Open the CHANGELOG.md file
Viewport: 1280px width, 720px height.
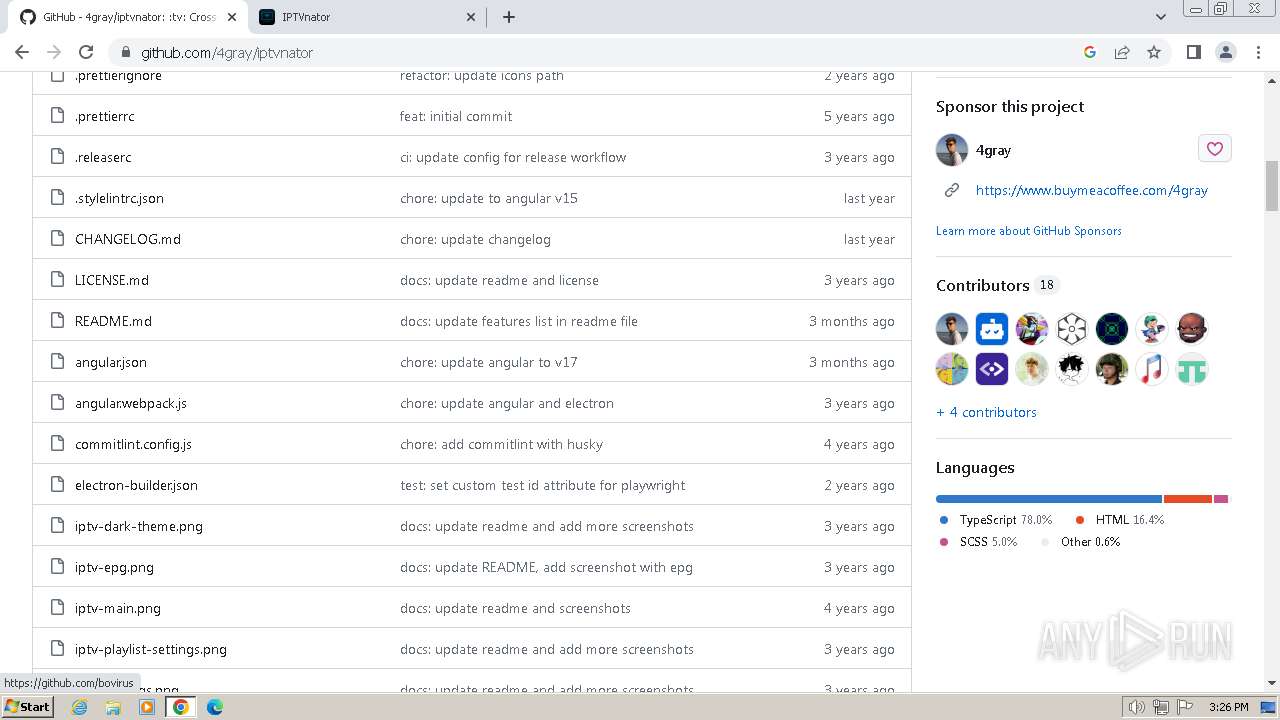tap(128, 239)
